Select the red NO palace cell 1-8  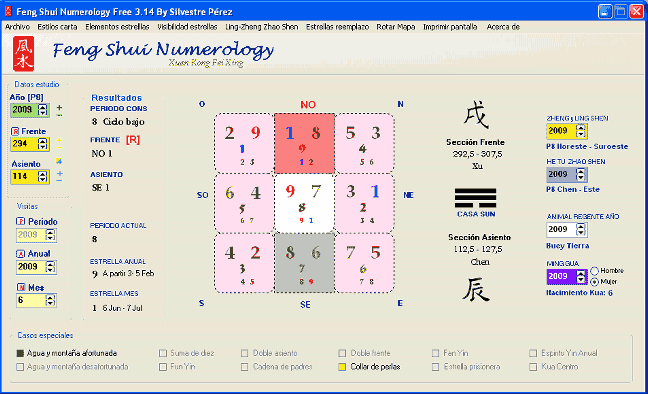pos(305,143)
